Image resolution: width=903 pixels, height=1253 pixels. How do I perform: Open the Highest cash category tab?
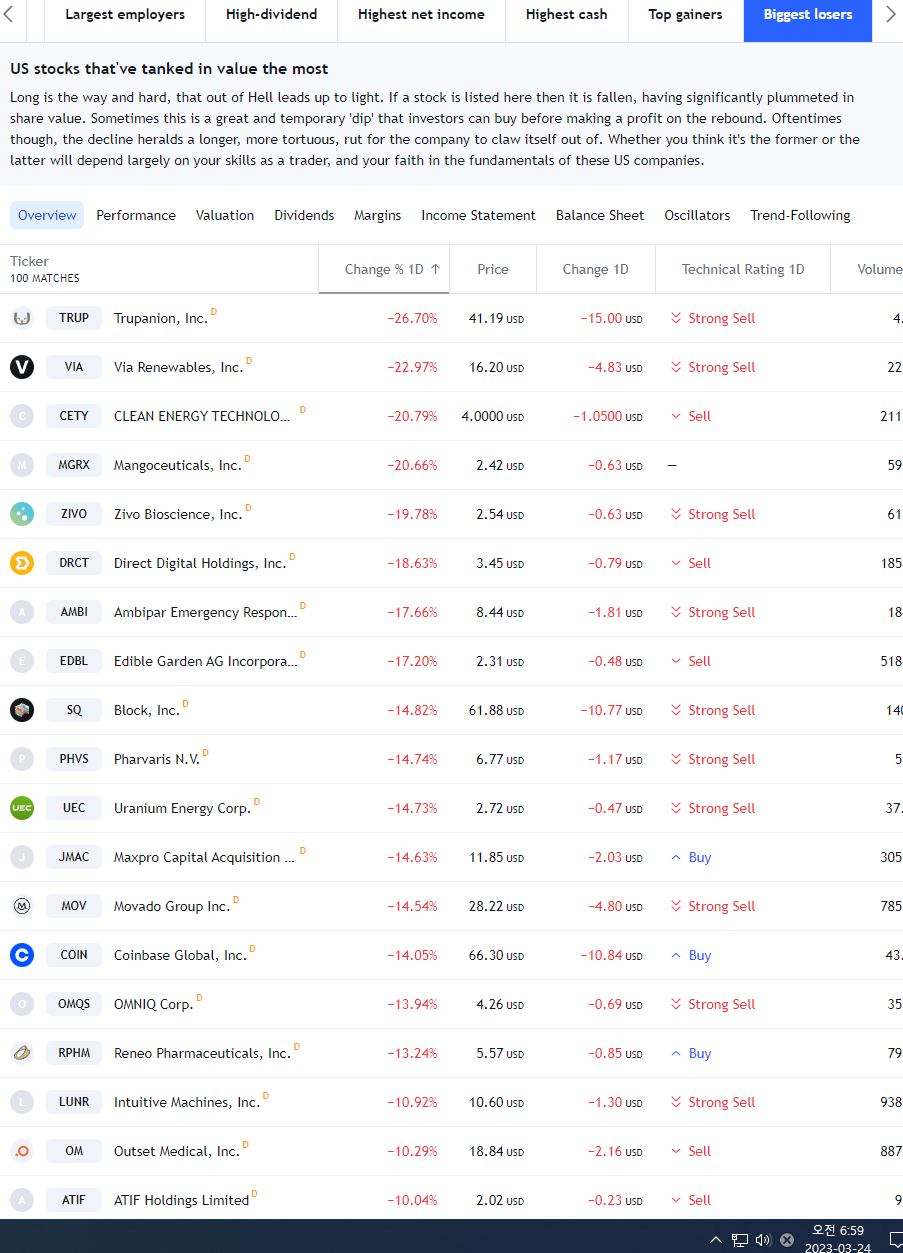point(566,14)
